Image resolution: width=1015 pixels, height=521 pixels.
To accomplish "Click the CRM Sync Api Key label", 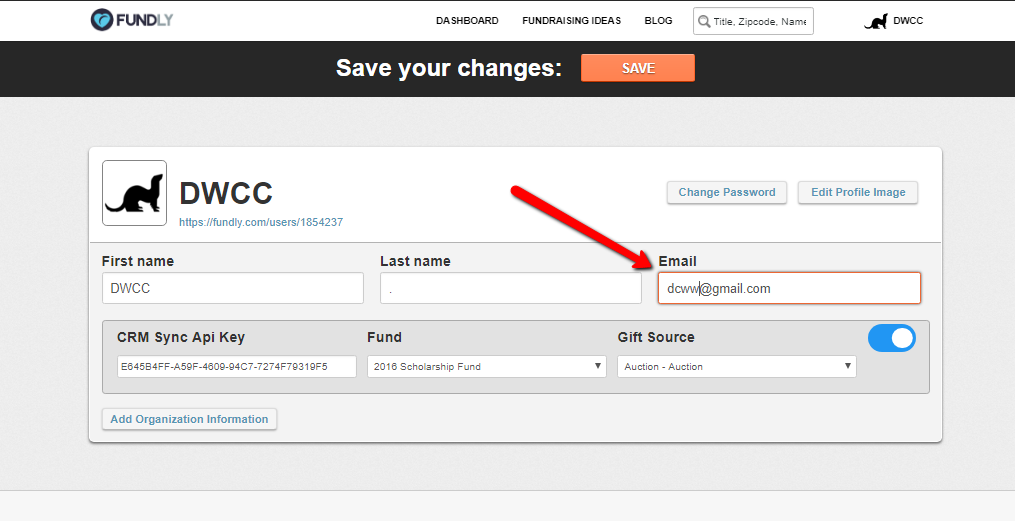I will [x=181, y=338].
